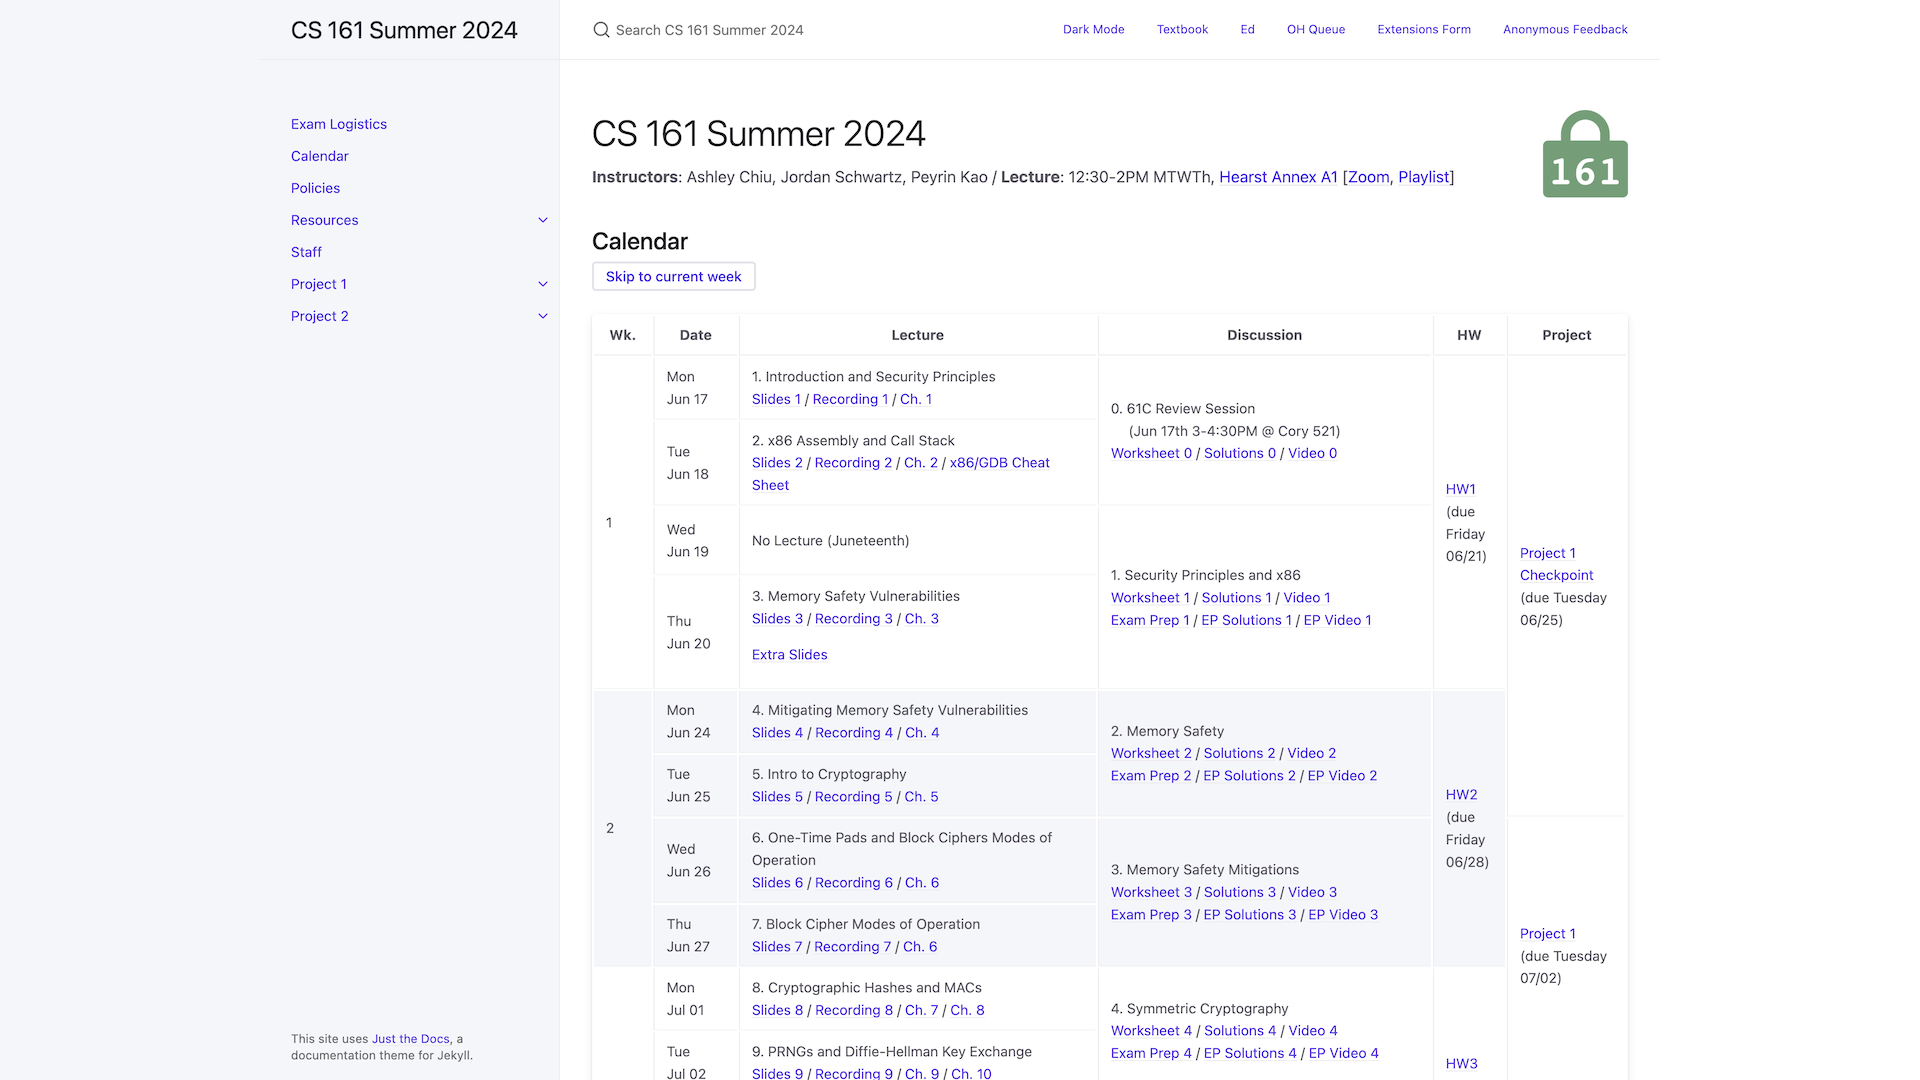Open the x86/GDB Cheat Sheet link
The image size is (1920, 1080).
click(x=999, y=463)
